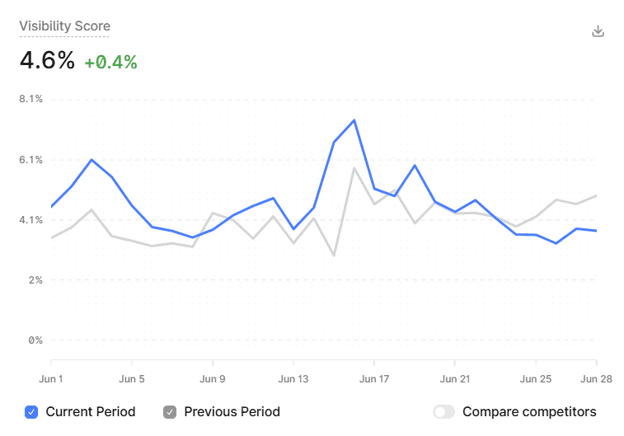Enable the Compare competitors toggle
The image size is (624, 436).
pyautogui.click(x=444, y=412)
